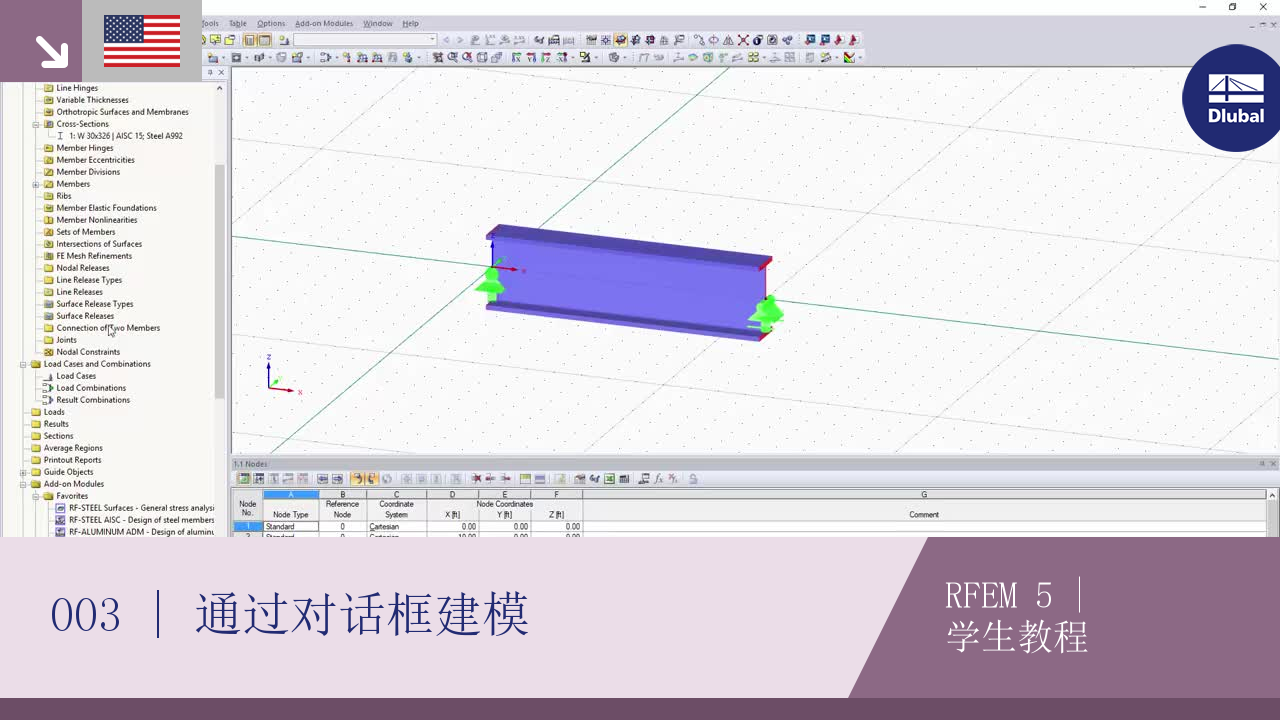1280x720 pixels.
Task: Select Intersections of Surfaces item
Action: [99, 244]
